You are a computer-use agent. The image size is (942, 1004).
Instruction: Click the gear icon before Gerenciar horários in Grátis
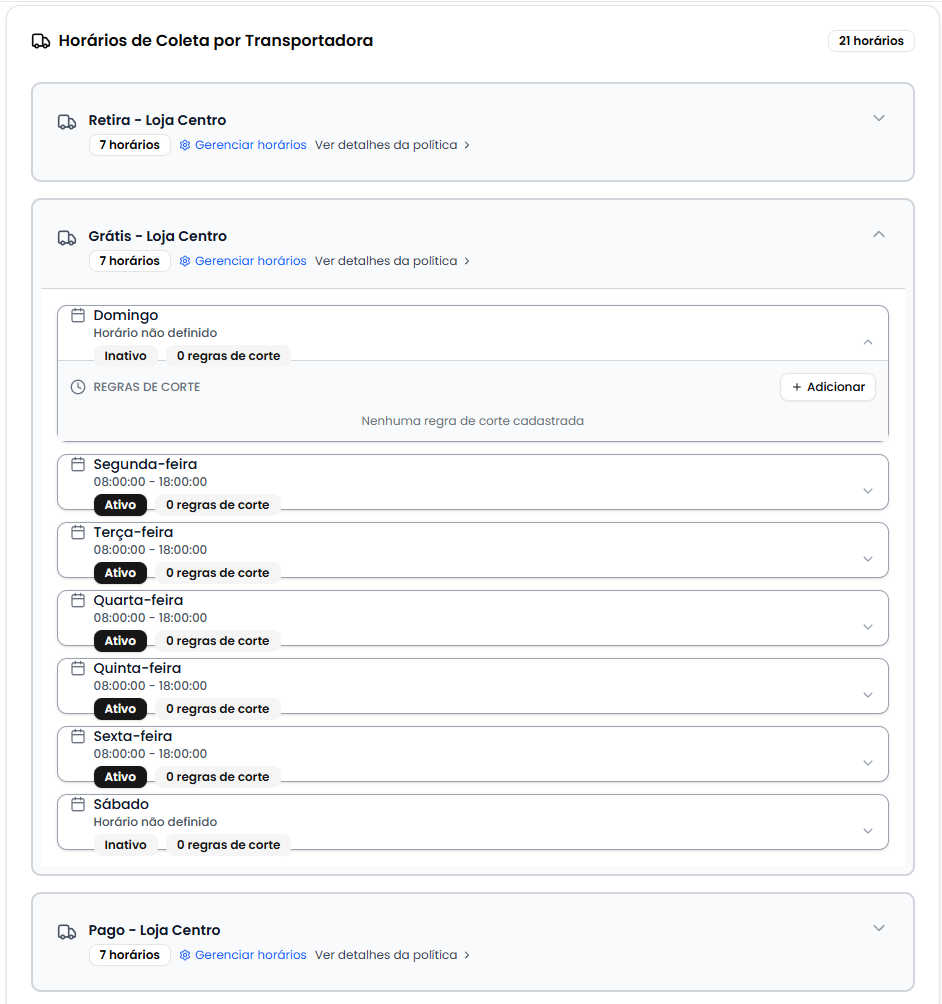pos(184,260)
